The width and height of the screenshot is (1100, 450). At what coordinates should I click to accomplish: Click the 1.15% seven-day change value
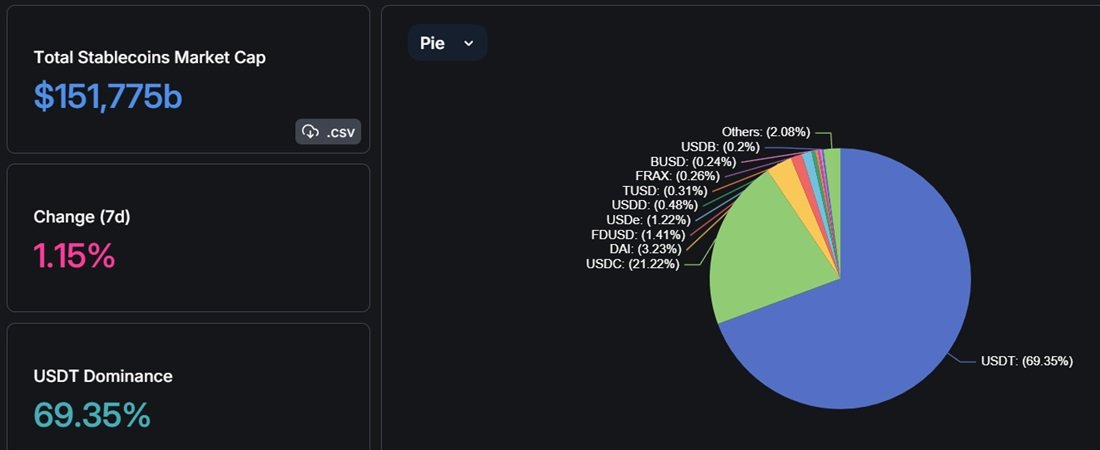click(x=74, y=256)
